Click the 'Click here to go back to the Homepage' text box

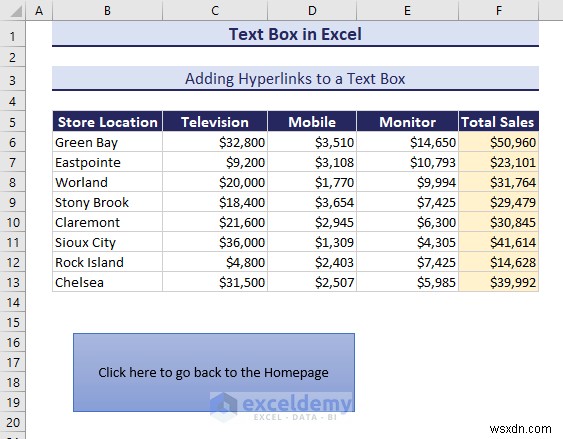tap(214, 372)
